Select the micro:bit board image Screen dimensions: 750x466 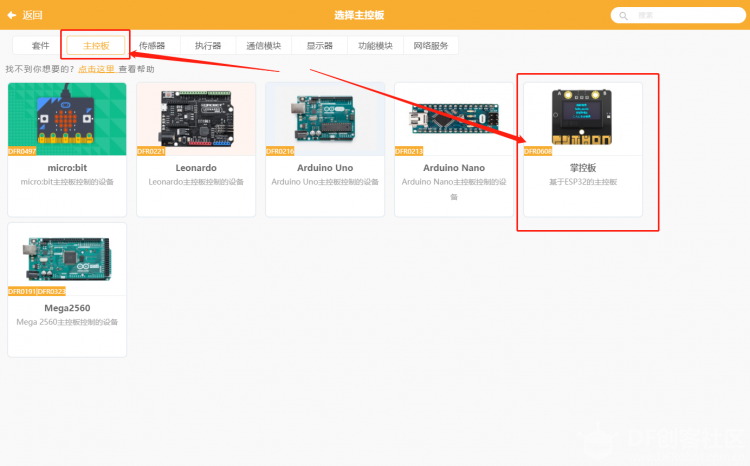67,119
